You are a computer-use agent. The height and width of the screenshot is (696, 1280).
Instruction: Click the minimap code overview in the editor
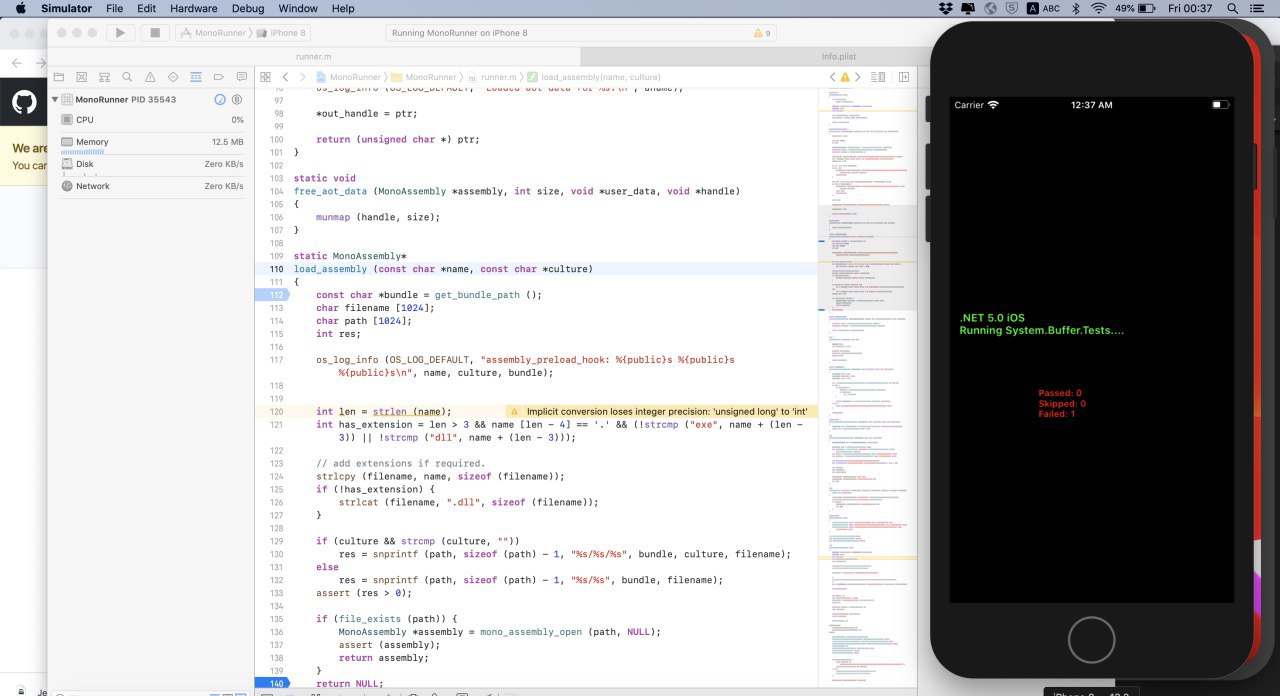(x=867, y=387)
